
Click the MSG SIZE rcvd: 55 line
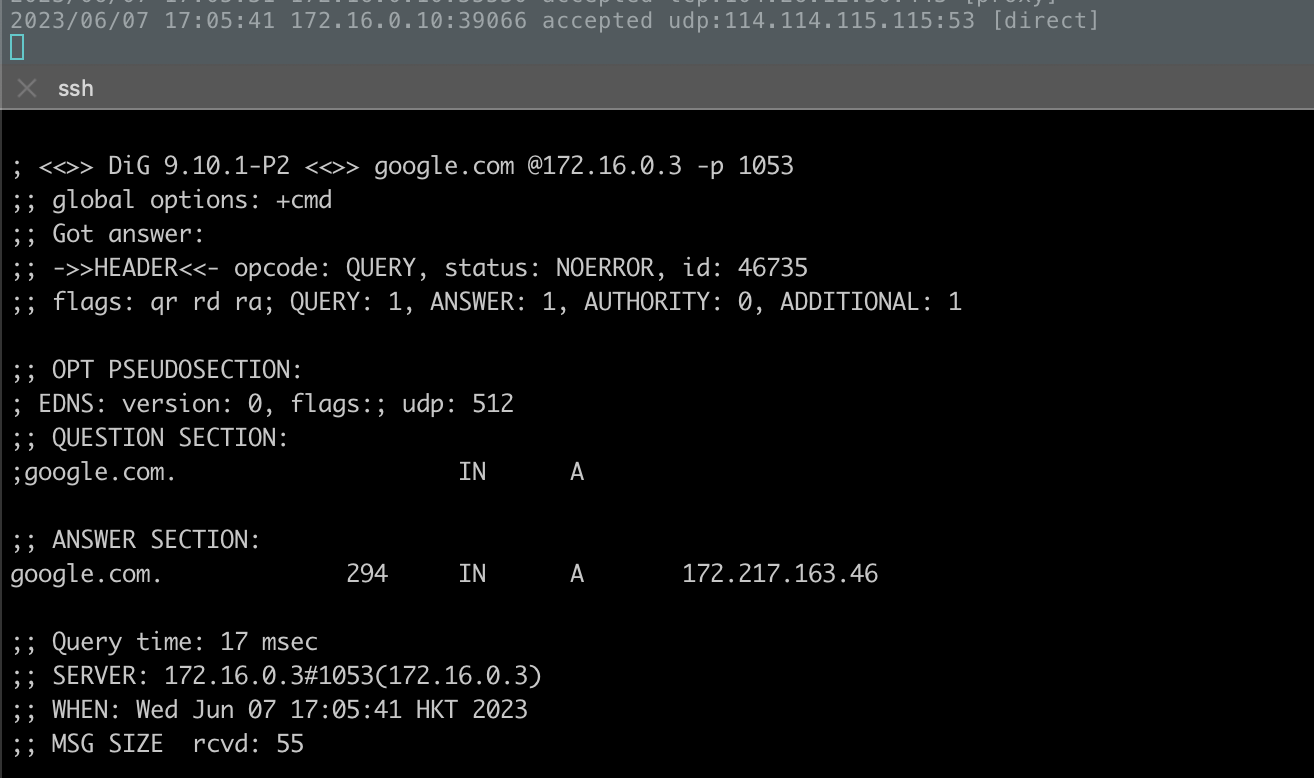[x=155, y=744]
